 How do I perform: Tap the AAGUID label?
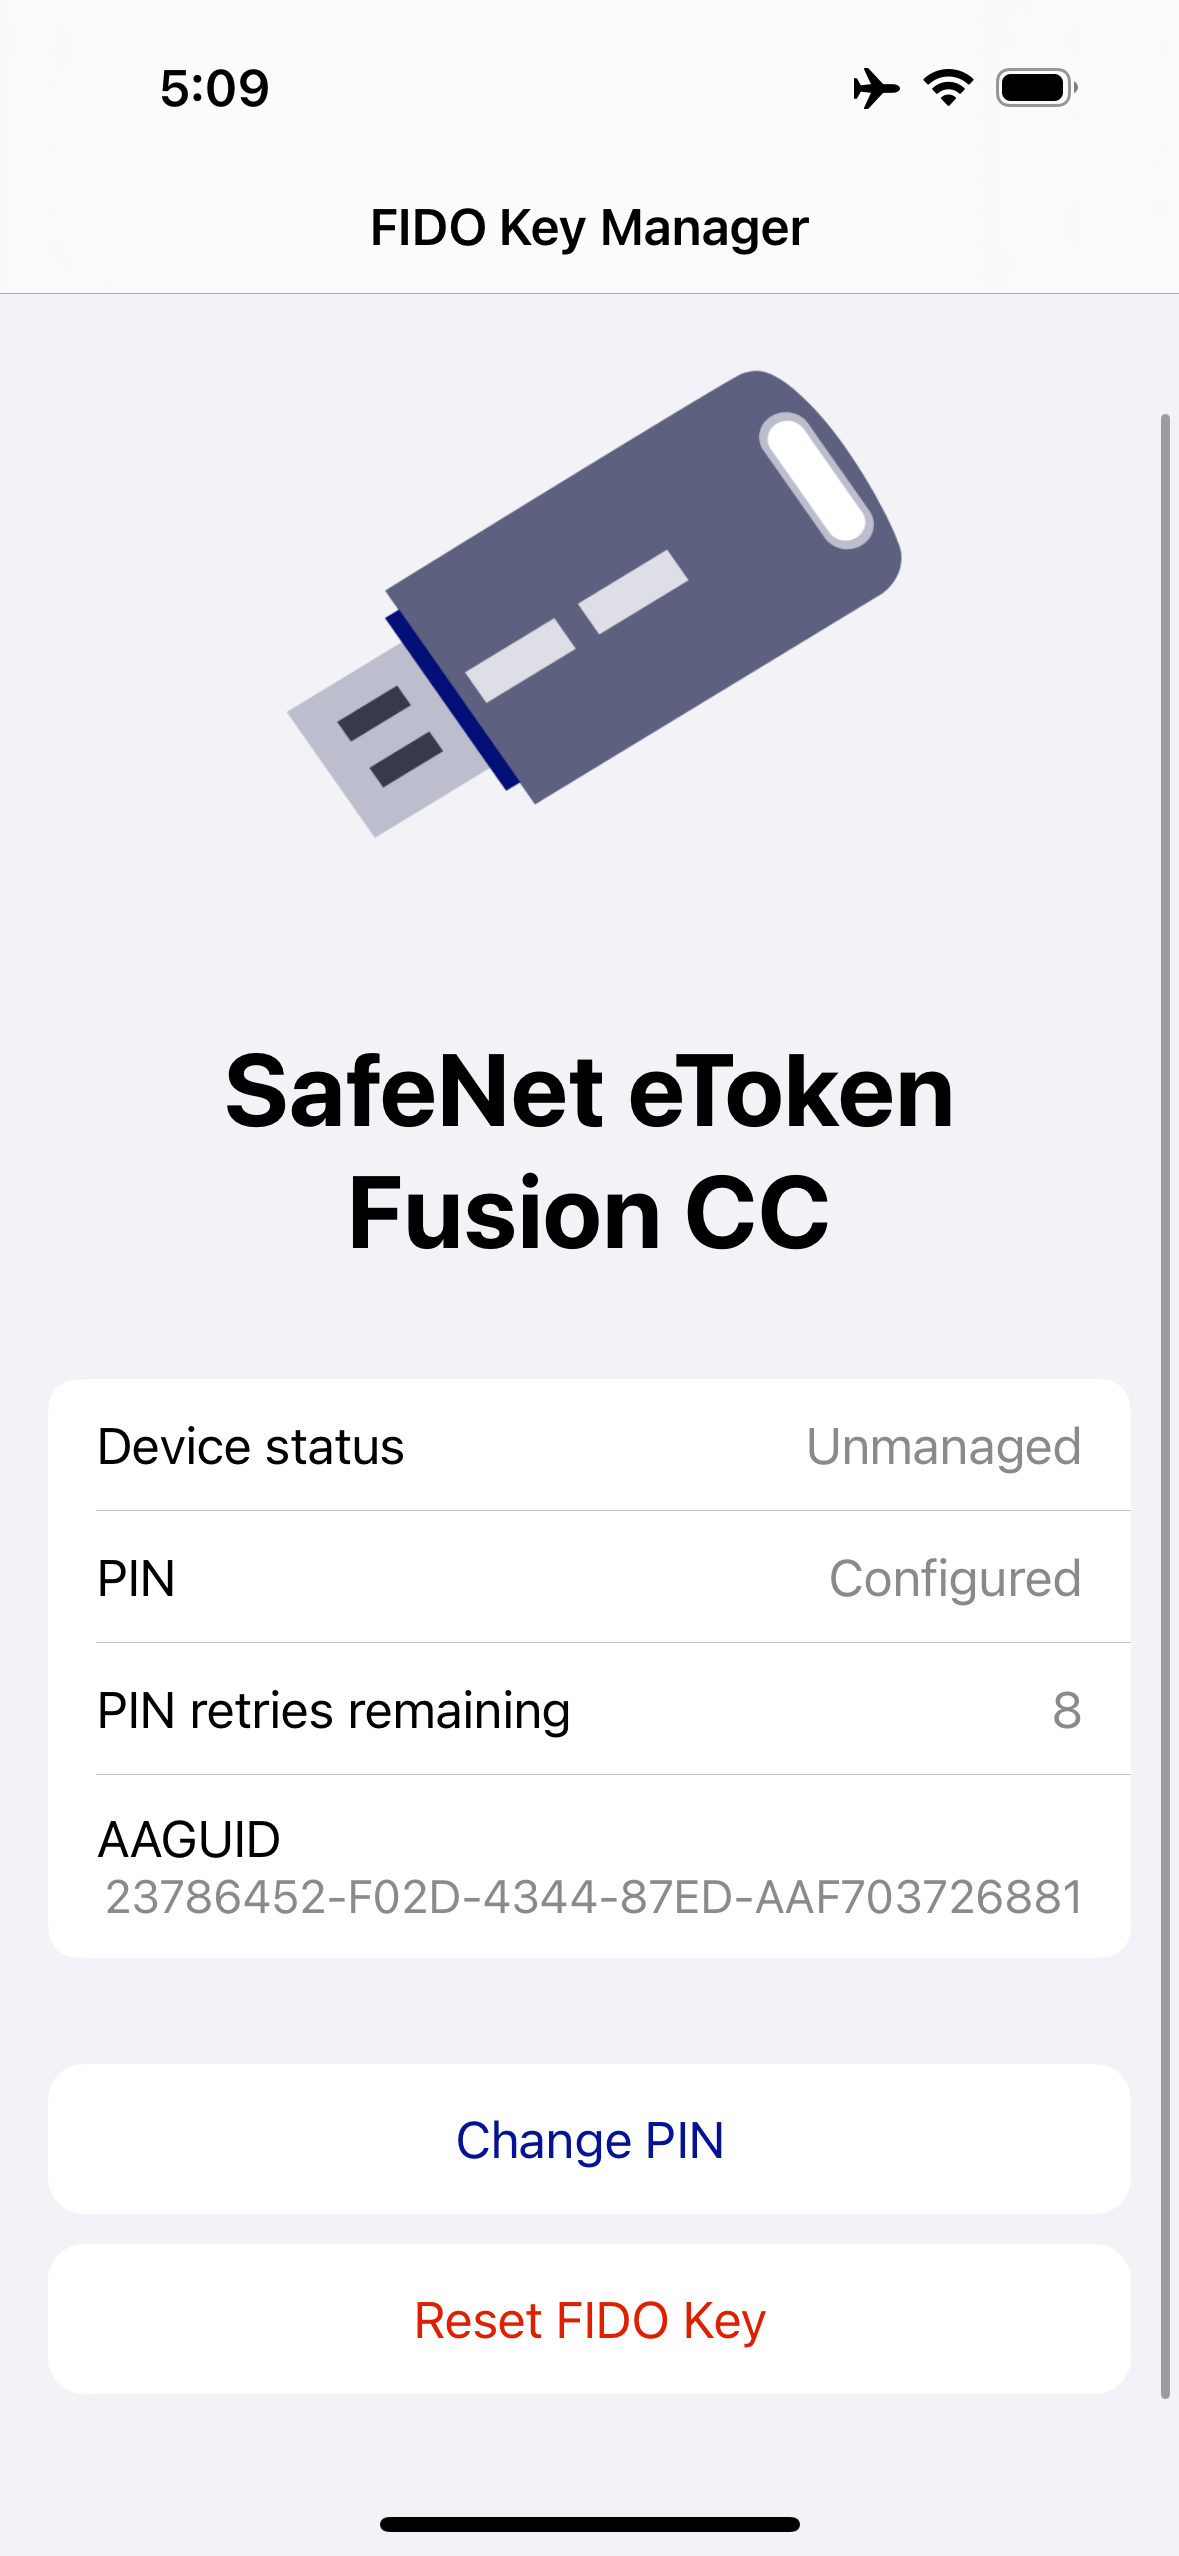click(x=189, y=1839)
